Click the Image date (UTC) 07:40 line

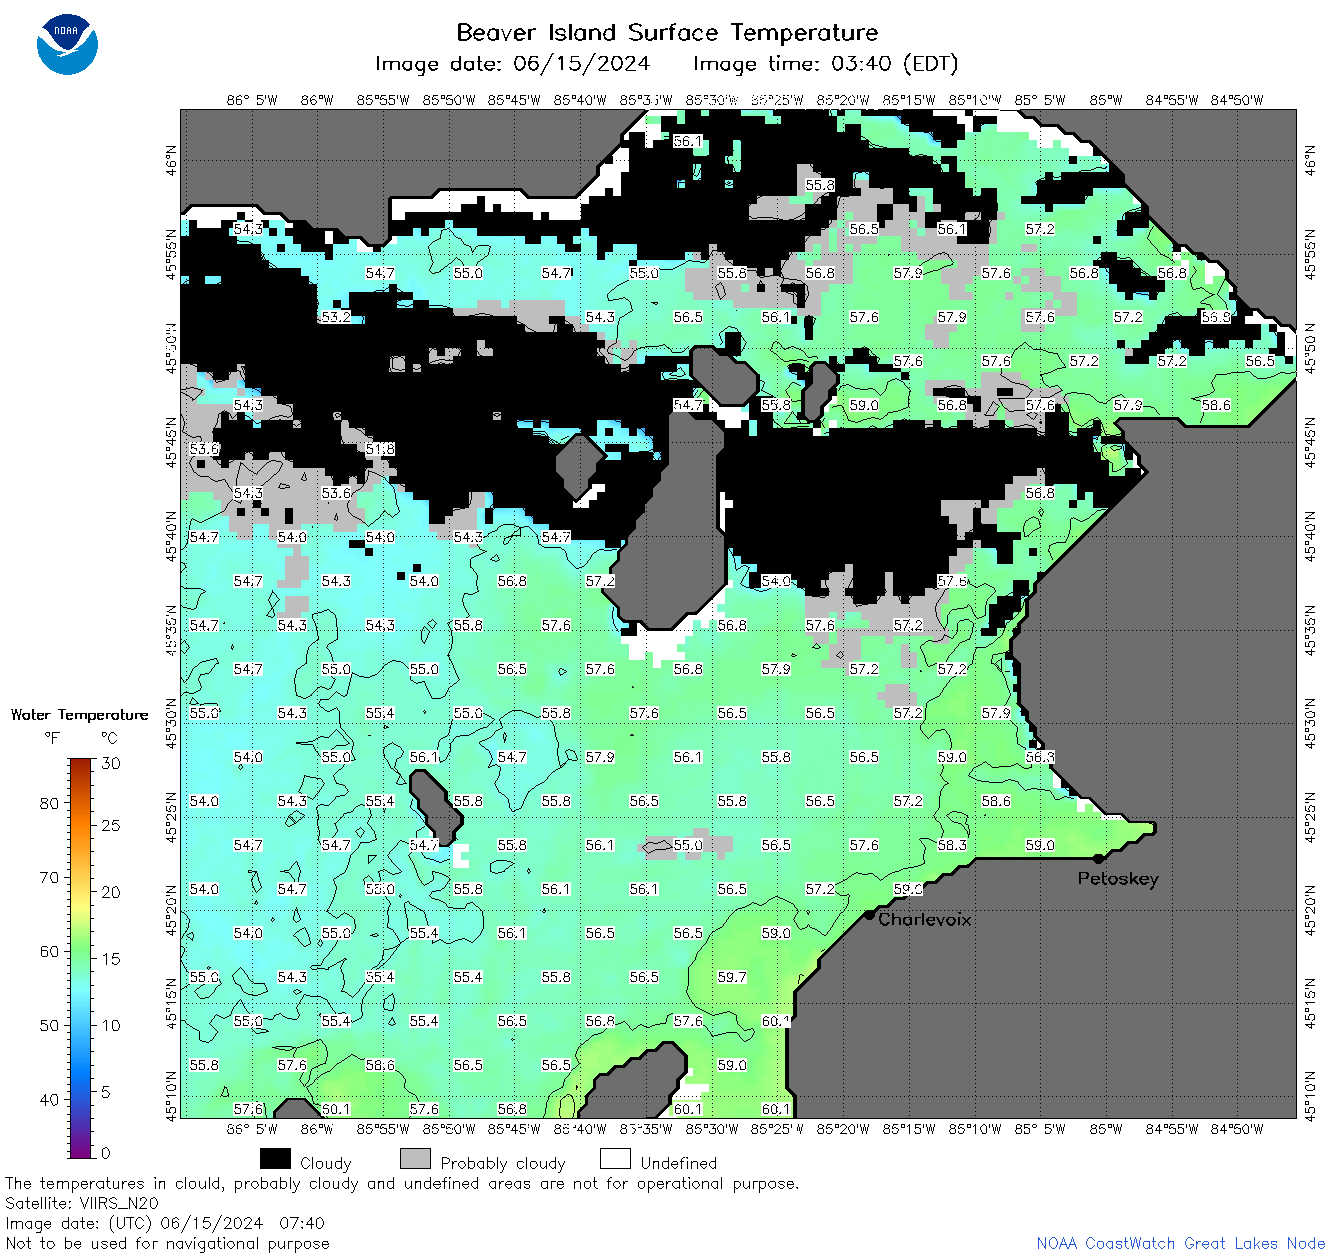point(165,1223)
